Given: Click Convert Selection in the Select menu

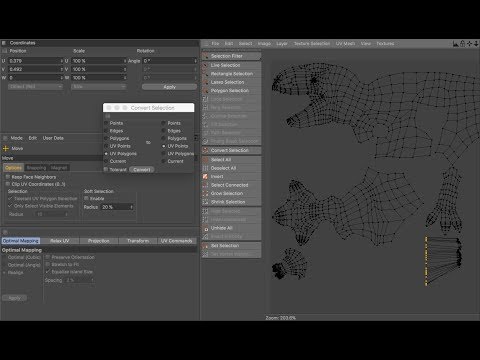Looking at the screenshot, I should pos(231,150).
